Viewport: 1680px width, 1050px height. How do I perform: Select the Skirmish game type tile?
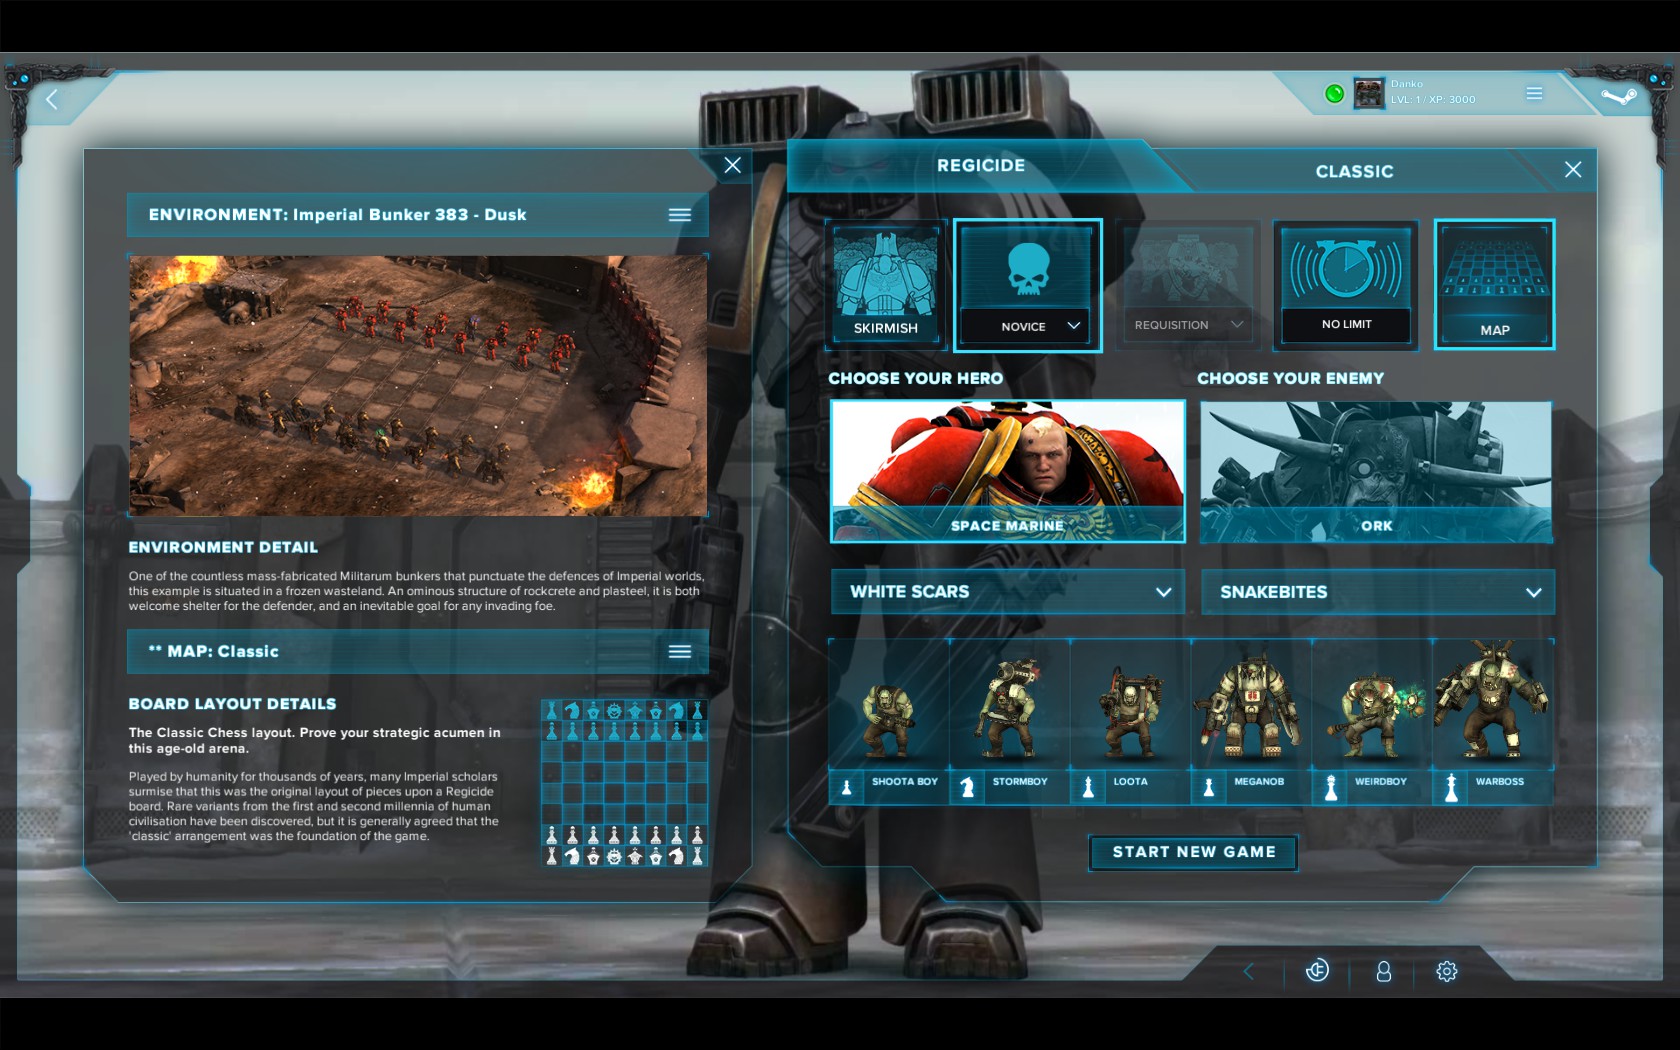click(x=886, y=284)
